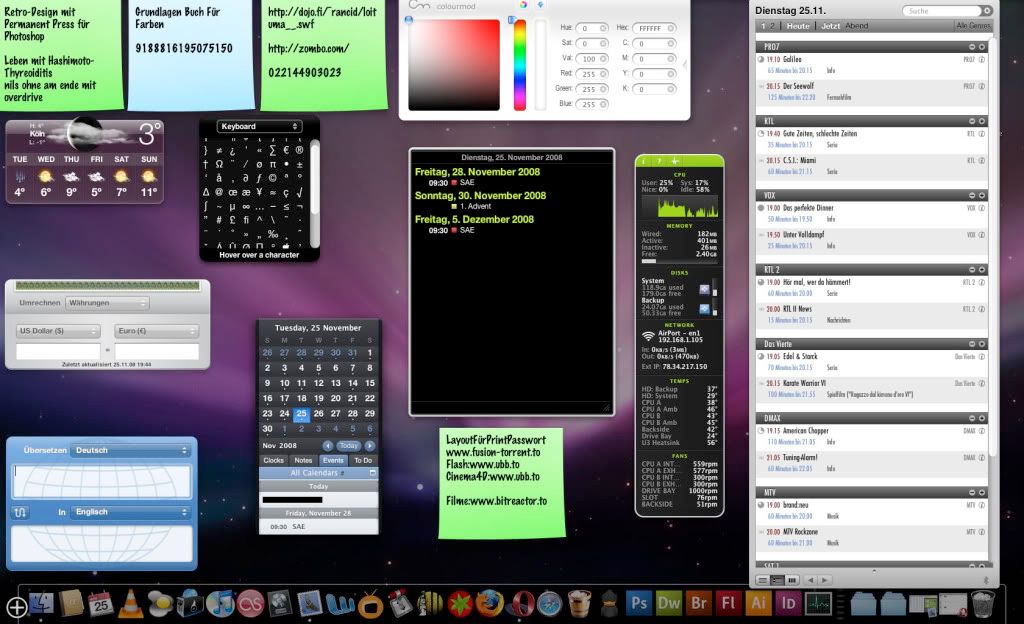
Task: Swap translation languages with arrows button
Action: coord(21,512)
